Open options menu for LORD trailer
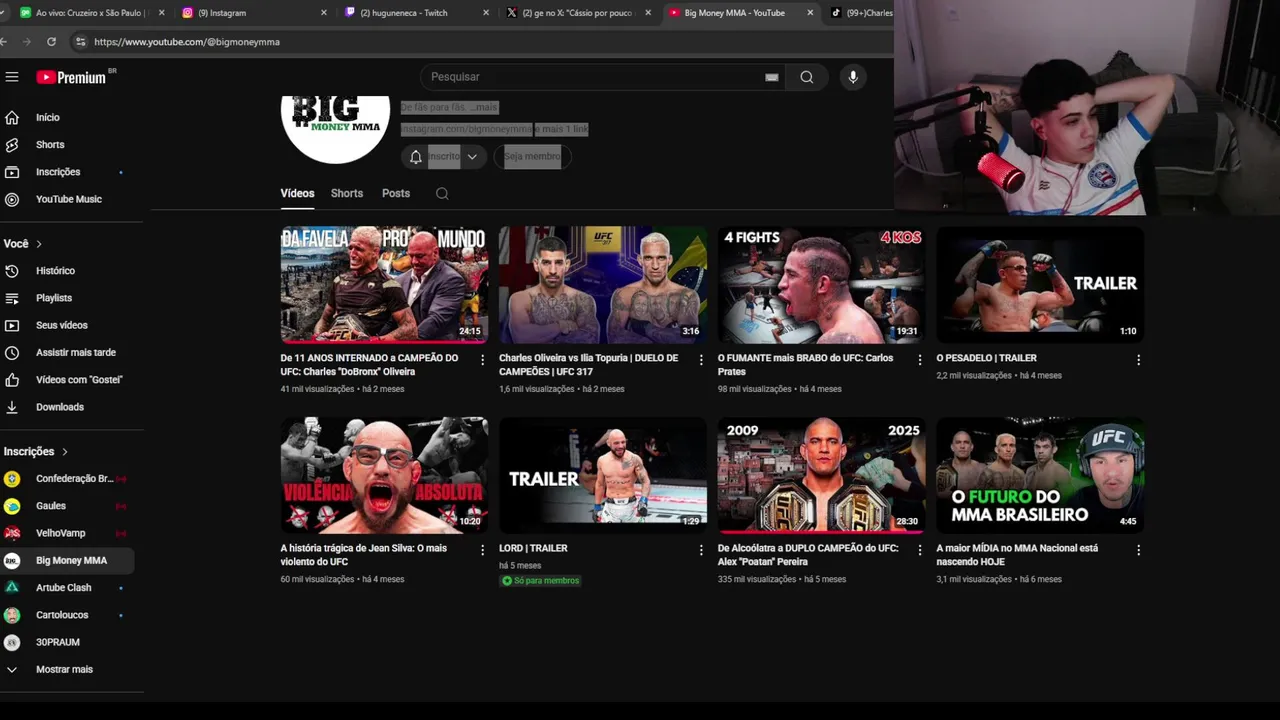Screen dimensions: 1280x720 (701, 550)
